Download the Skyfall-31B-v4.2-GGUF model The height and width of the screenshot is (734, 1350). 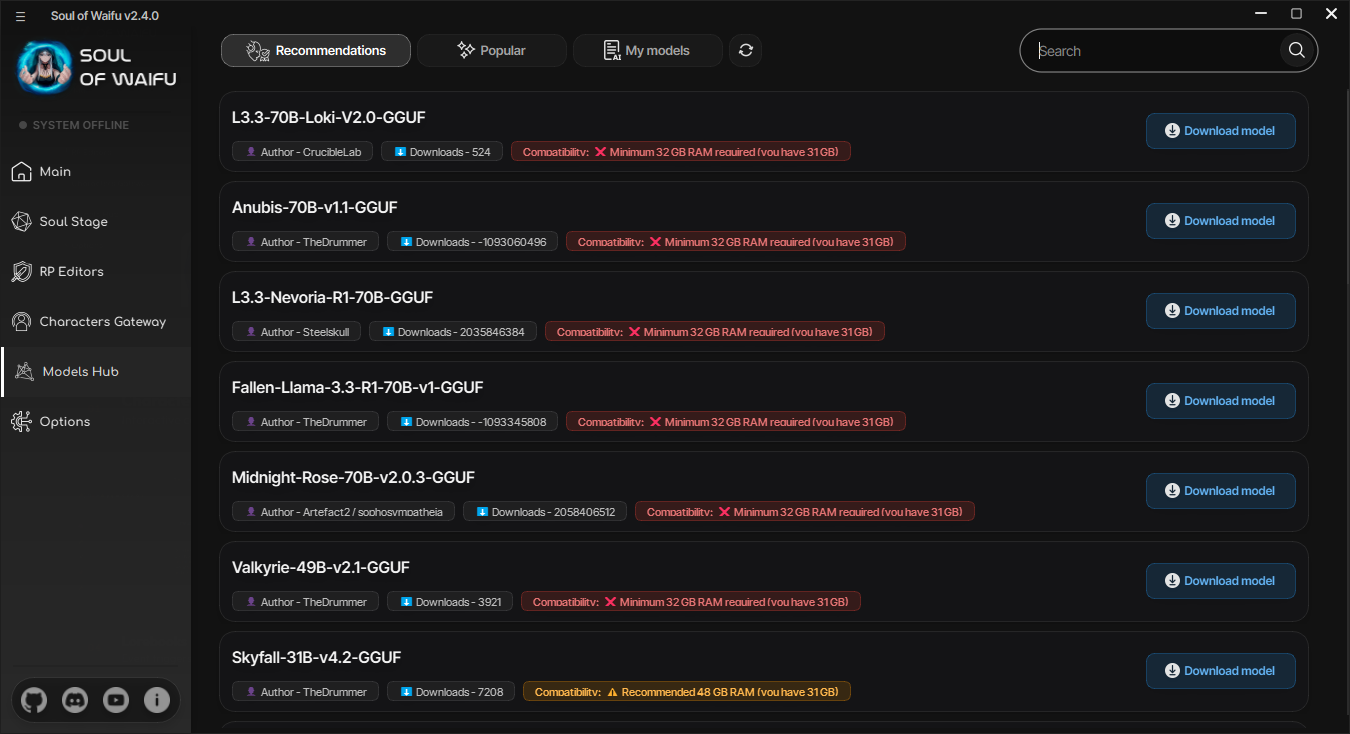tap(1221, 671)
